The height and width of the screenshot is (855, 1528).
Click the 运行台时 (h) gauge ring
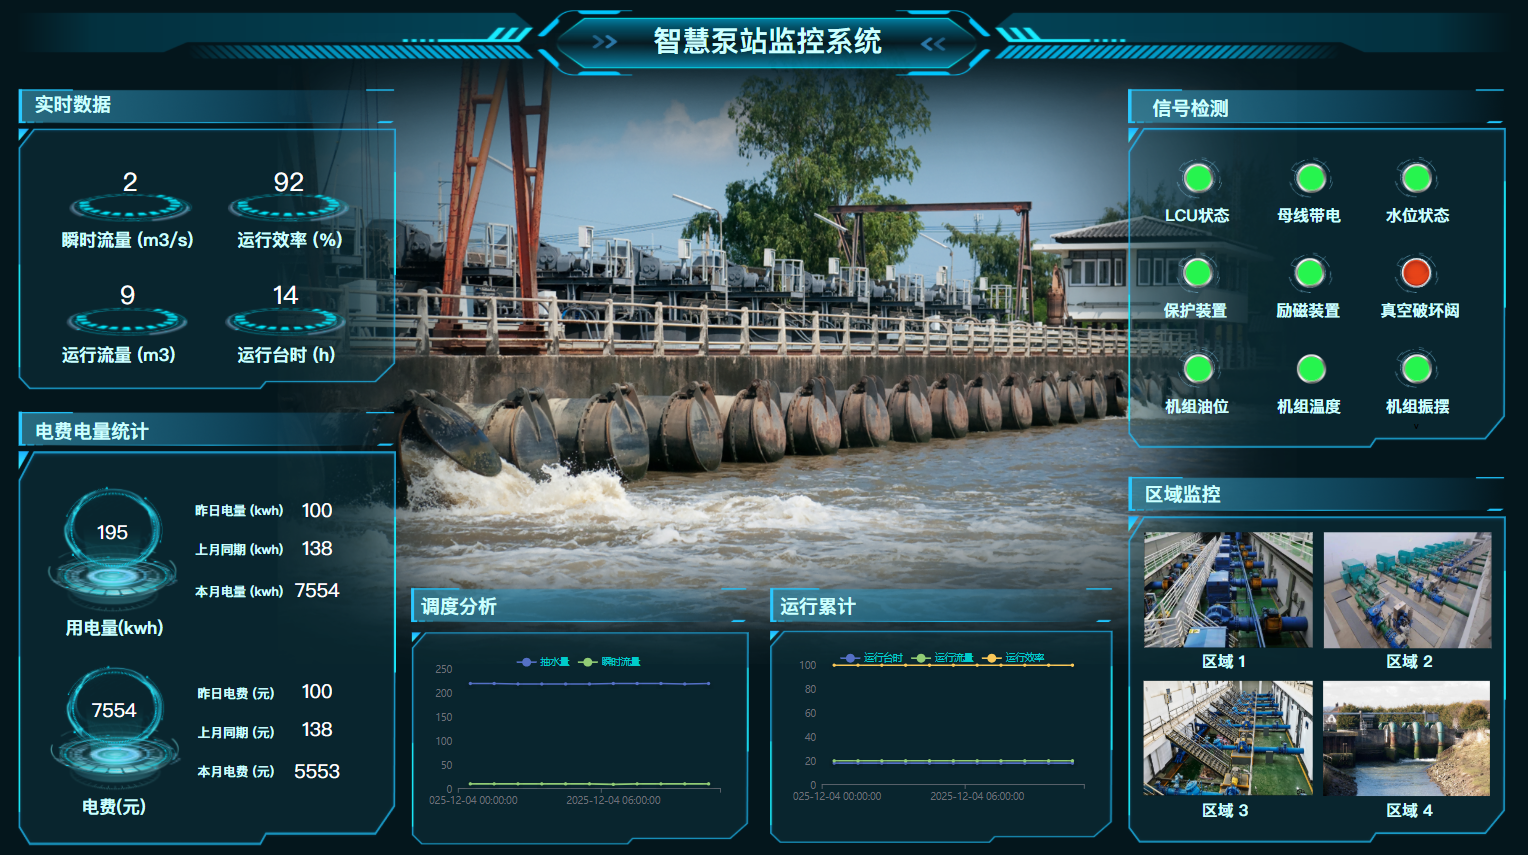pyautogui.click(x=286, y=321)
